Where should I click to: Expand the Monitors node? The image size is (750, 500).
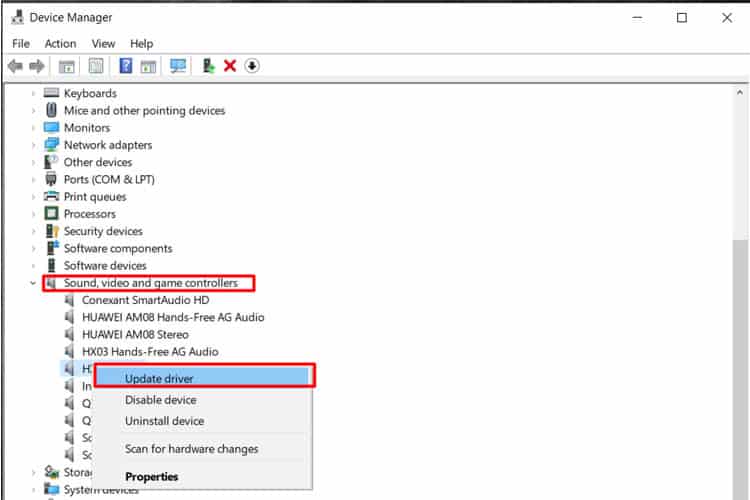[33, 128]
